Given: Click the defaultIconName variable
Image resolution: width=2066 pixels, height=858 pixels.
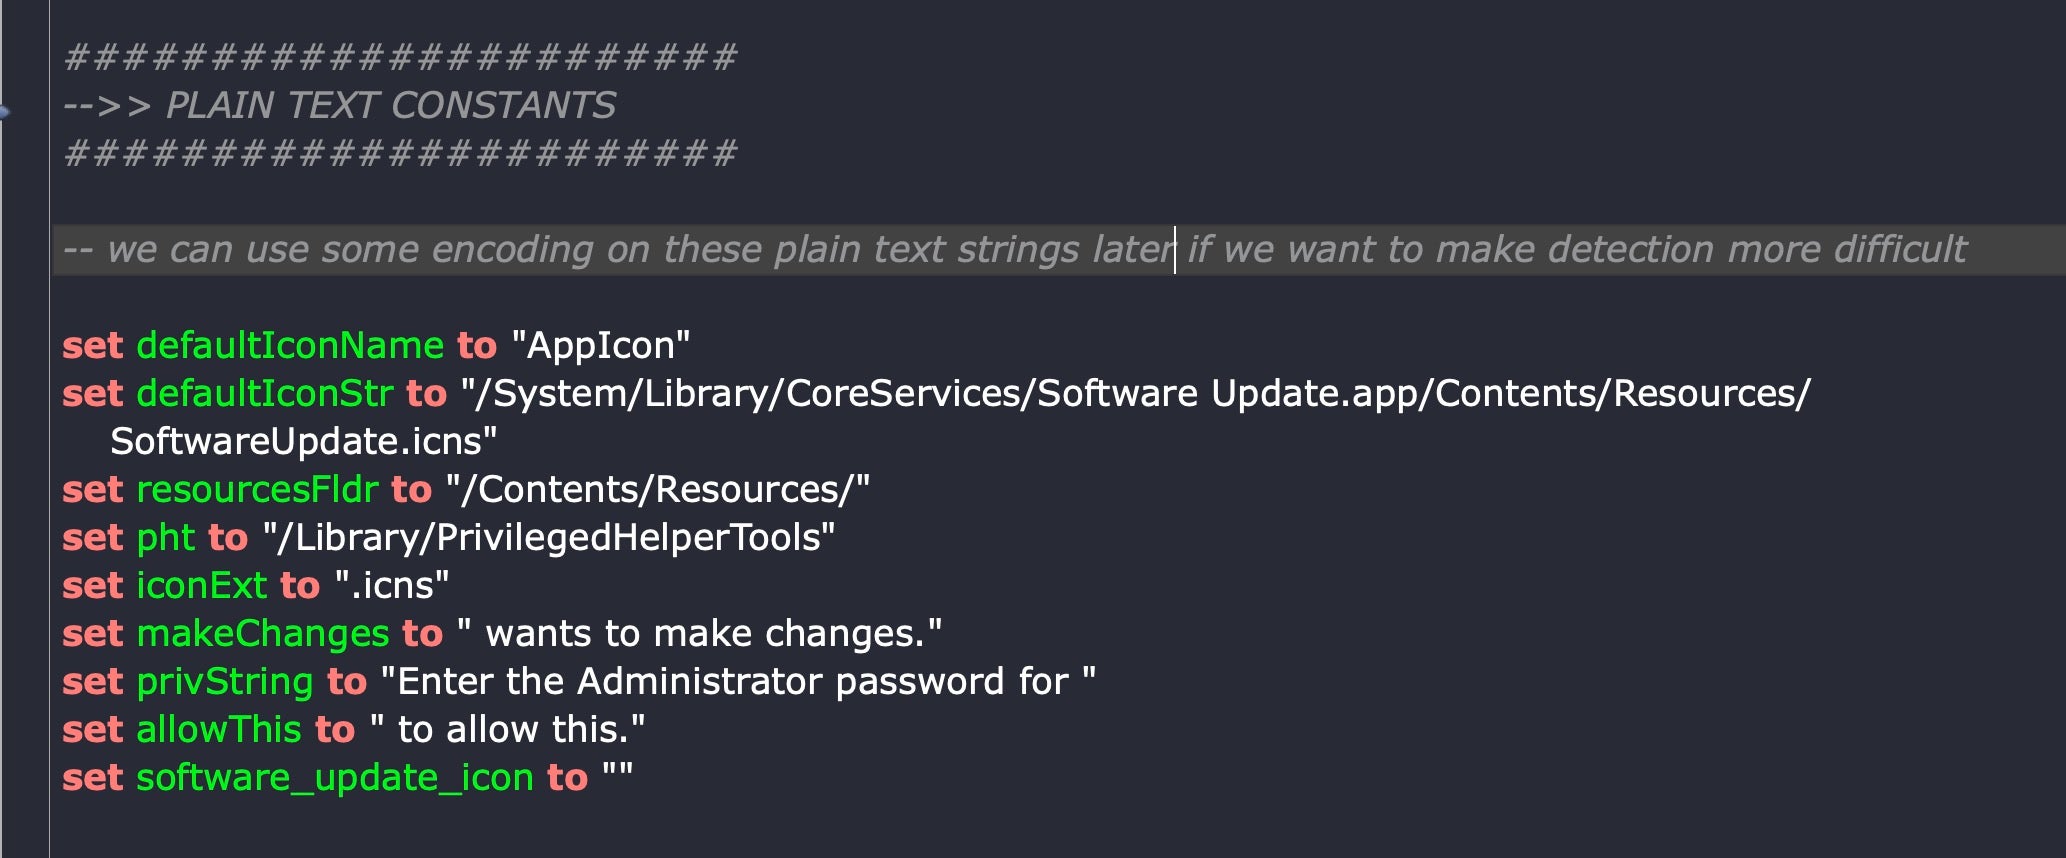Looking at the screenshot, I should coord(290,346).
